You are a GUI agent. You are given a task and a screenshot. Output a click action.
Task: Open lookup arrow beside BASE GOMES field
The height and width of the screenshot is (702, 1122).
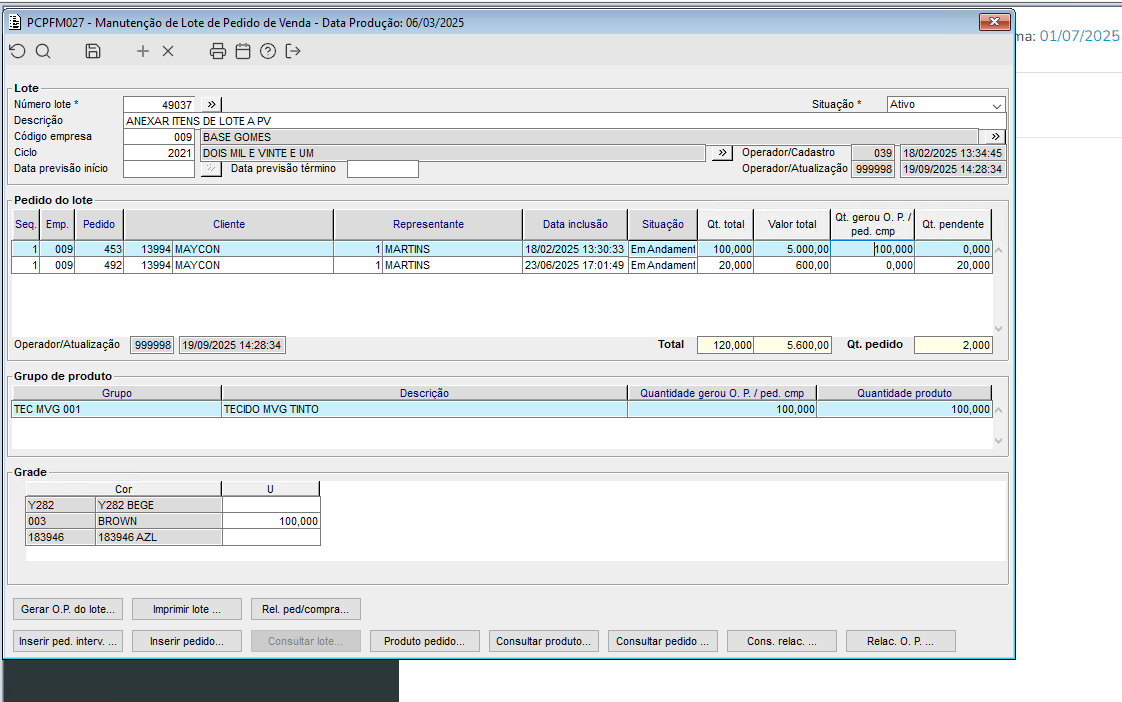pyautogui.click(x=995, y=136)
